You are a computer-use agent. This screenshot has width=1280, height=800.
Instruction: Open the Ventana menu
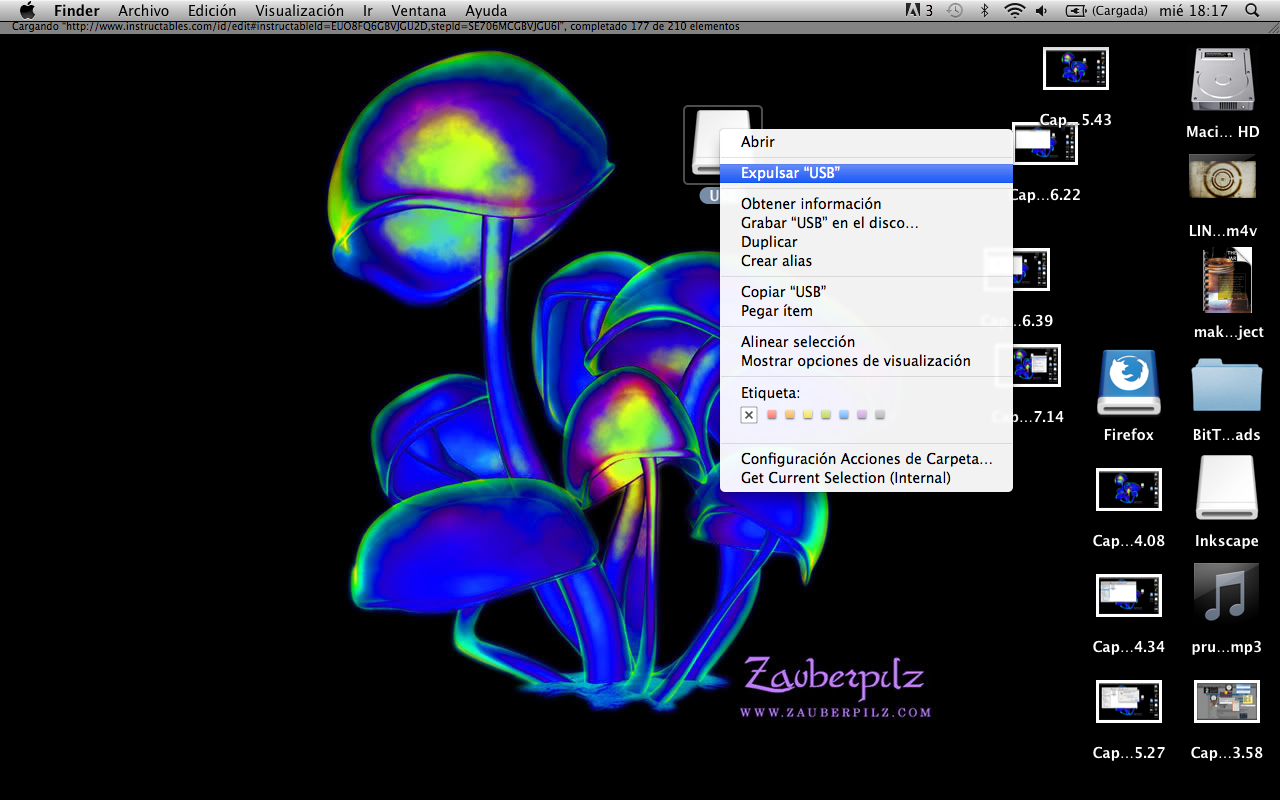point(419,11)
